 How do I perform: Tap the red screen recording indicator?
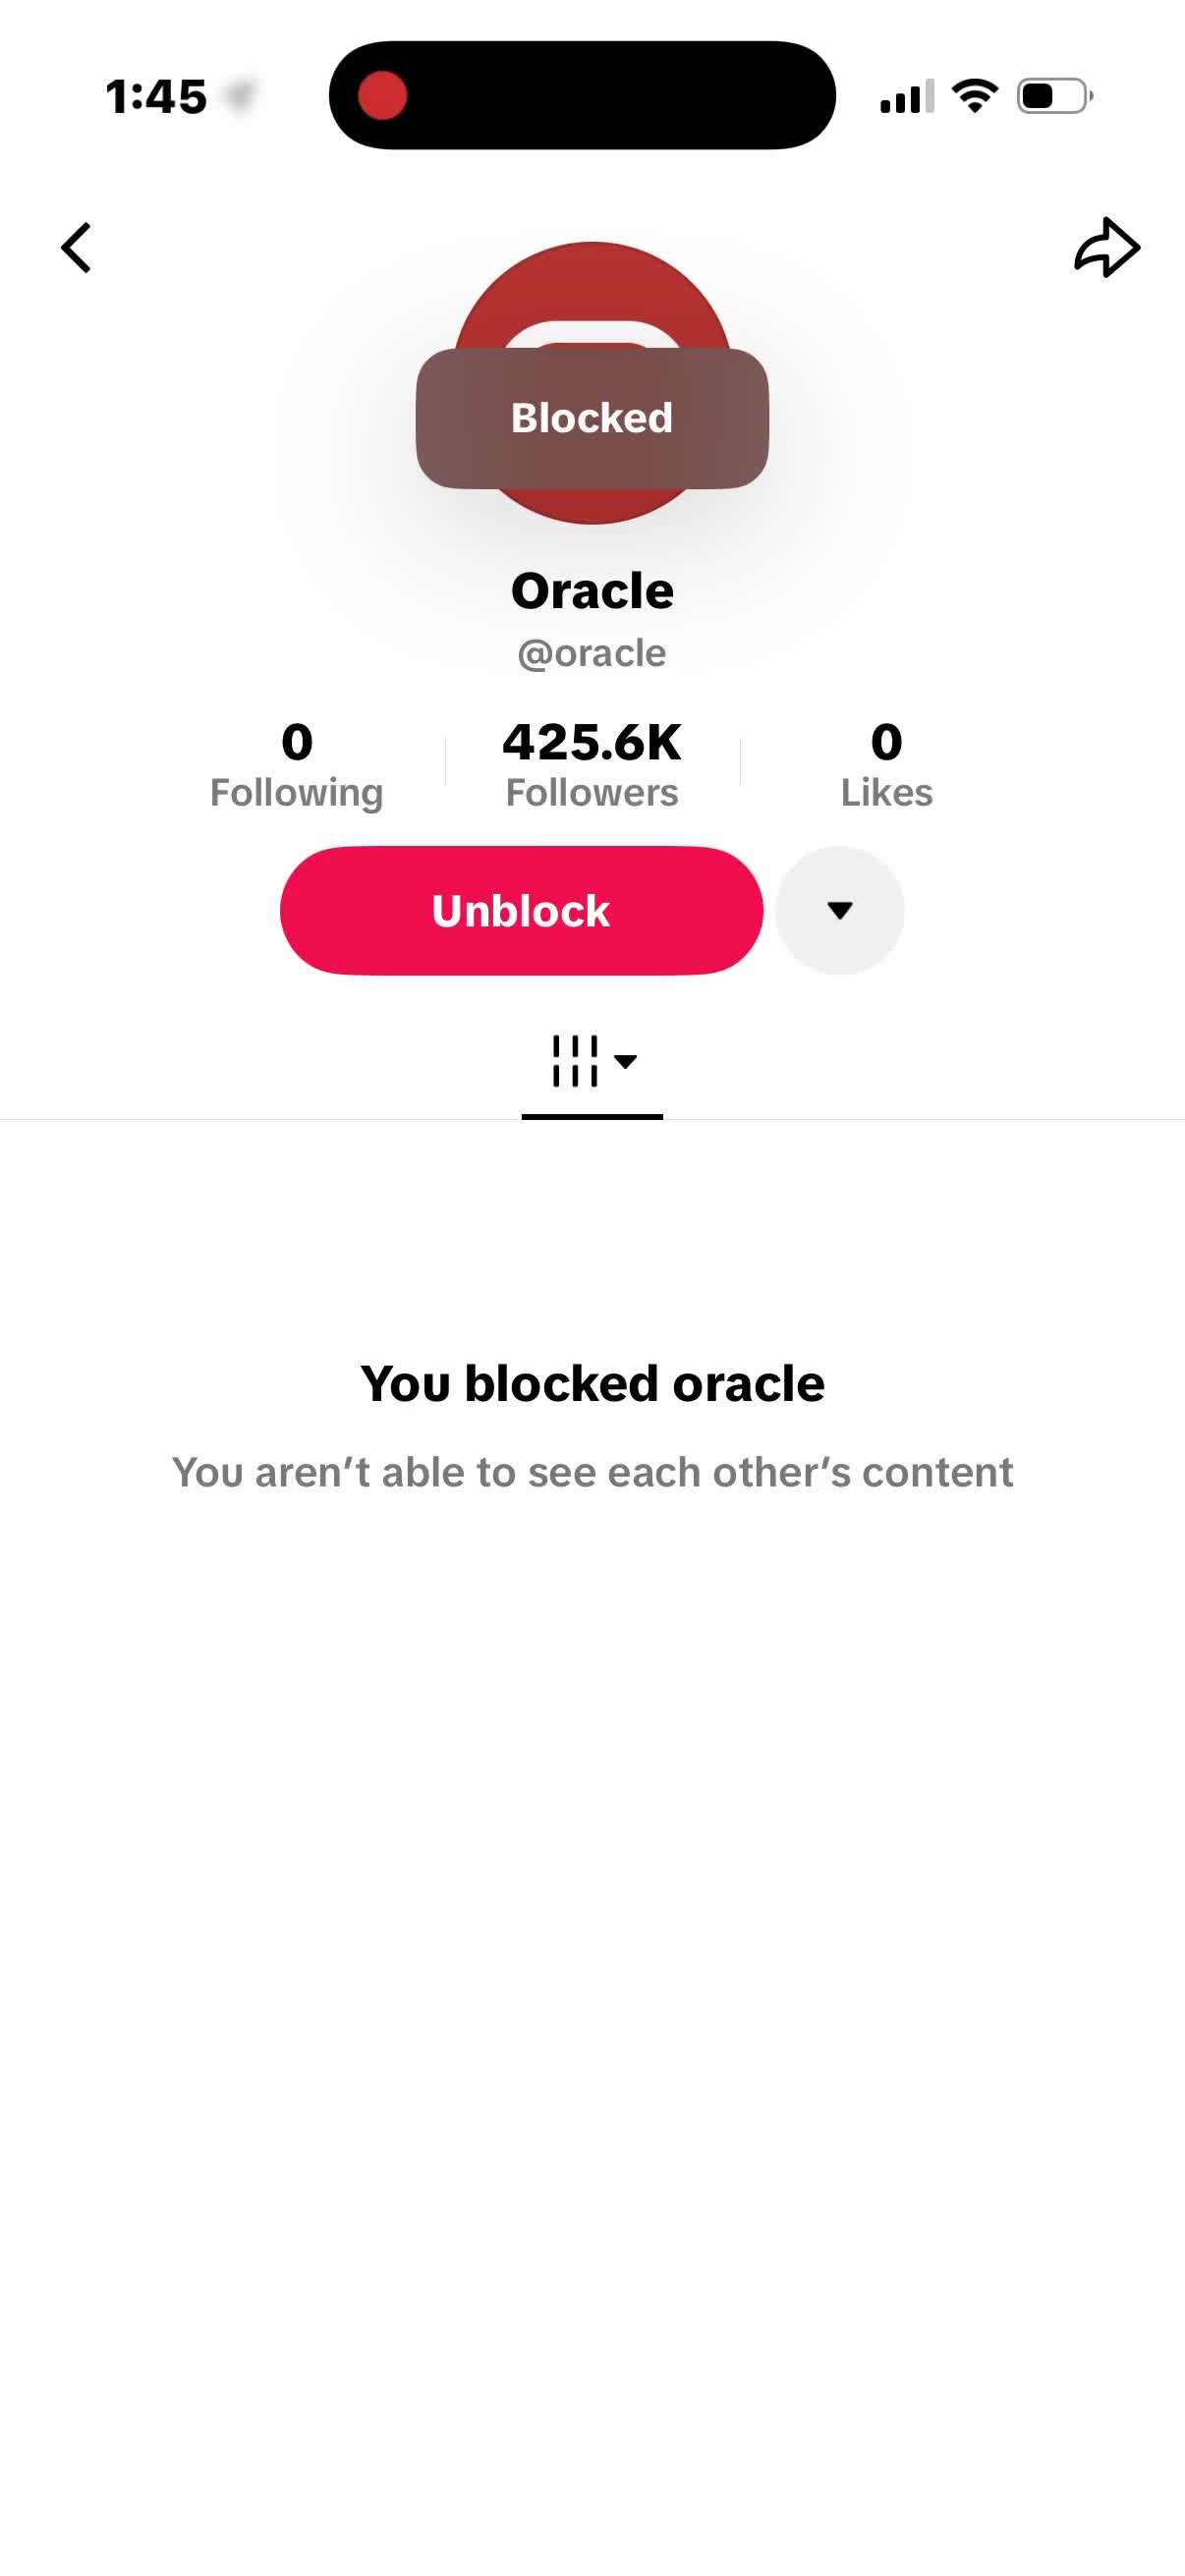tap(382, 96)
